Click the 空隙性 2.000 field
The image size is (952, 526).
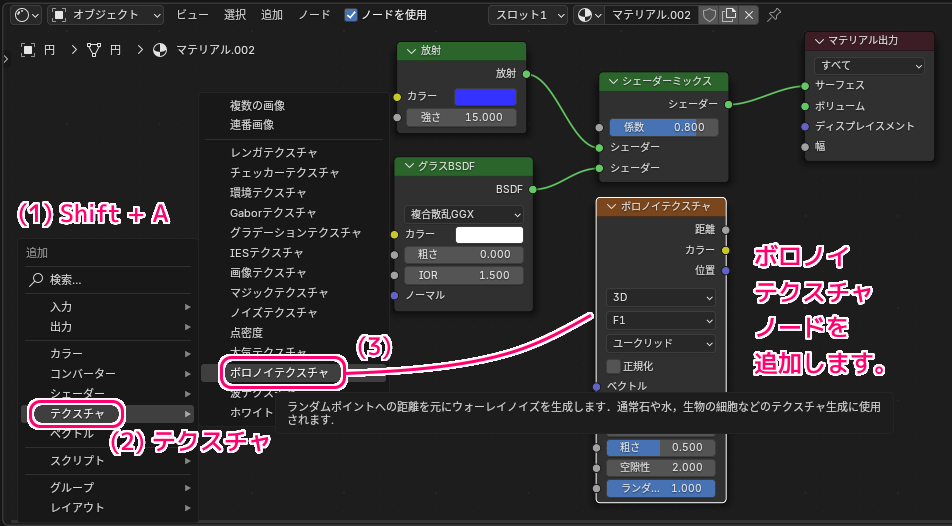tap(661, 468)
